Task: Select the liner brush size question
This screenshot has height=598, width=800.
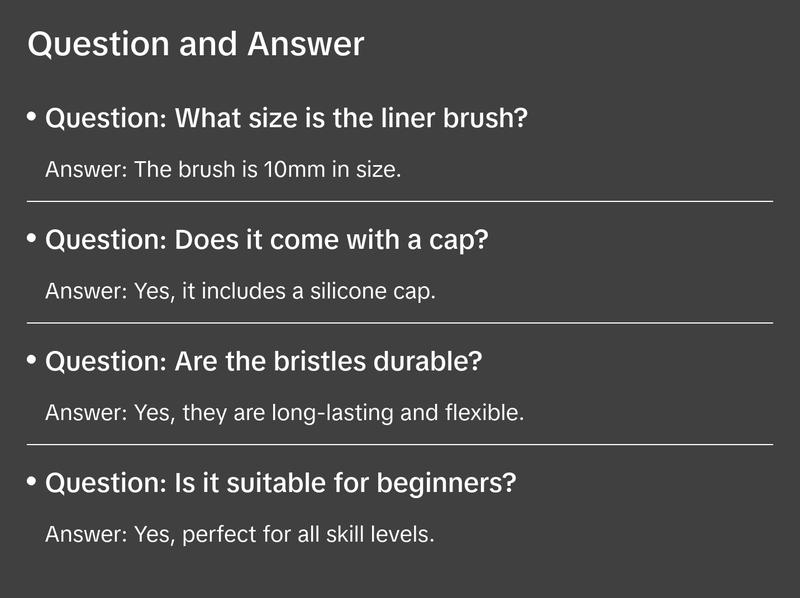Action: point(286,119)
